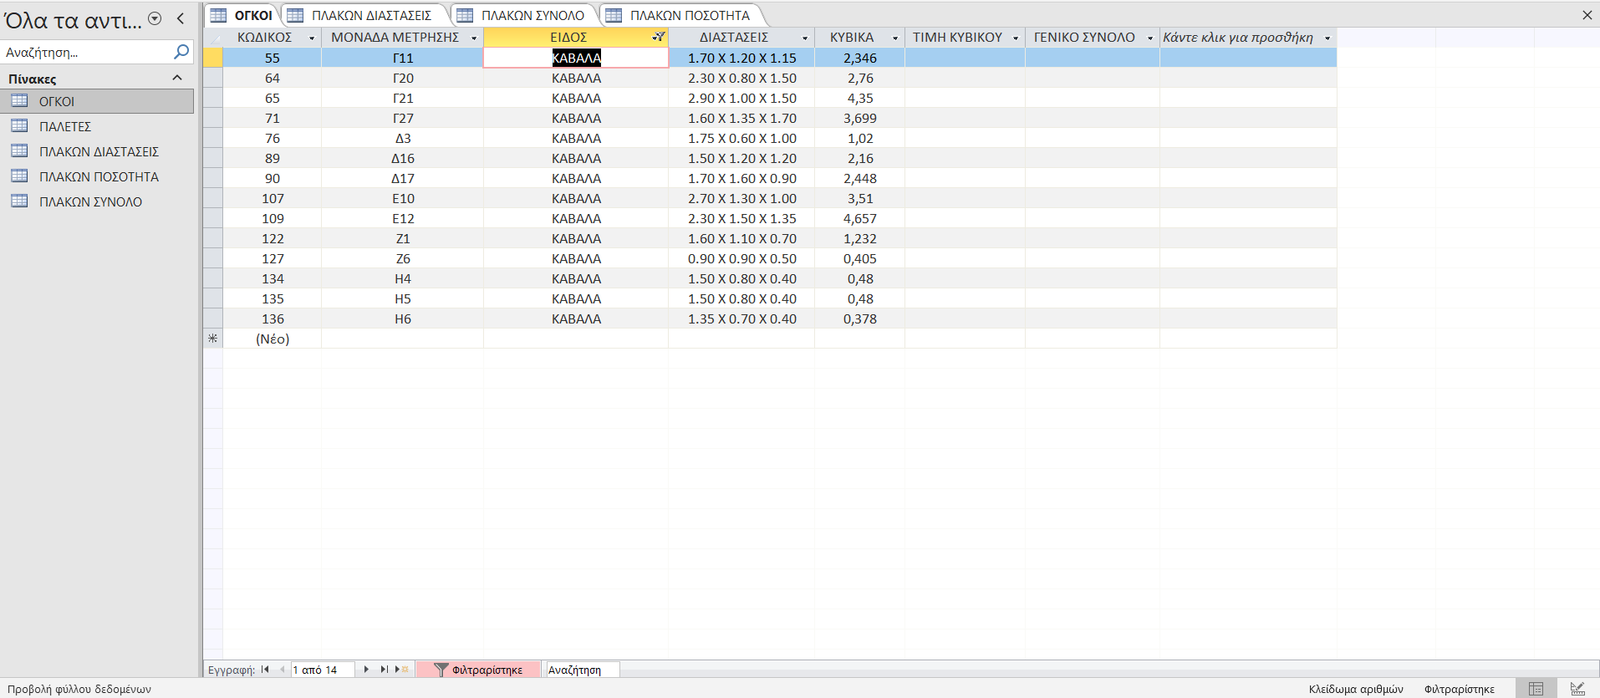Toggle the Φιλτραρίστηκε filter button
Image resolution: width=1600 pixels, height=698 pixels.
click(x=478, y=670)
